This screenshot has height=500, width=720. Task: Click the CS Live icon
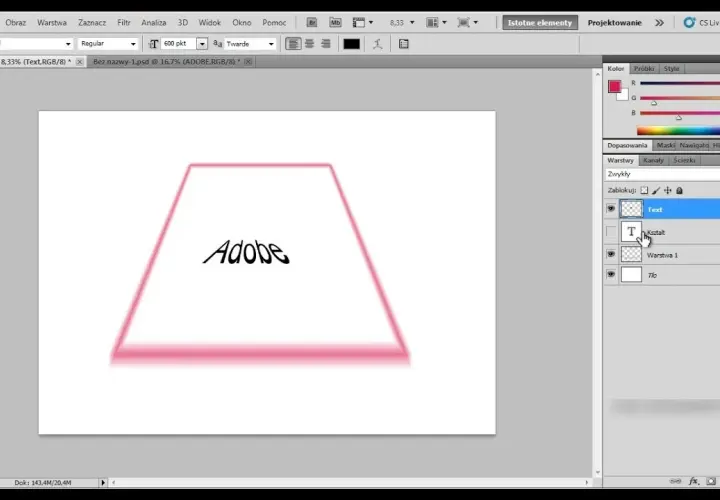click(x=689, y=22)
